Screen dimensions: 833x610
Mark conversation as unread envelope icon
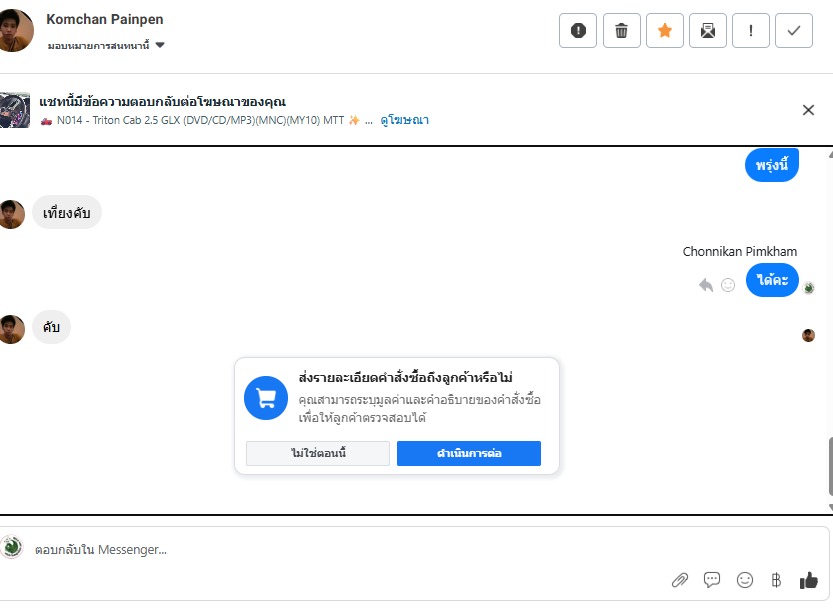708,30
